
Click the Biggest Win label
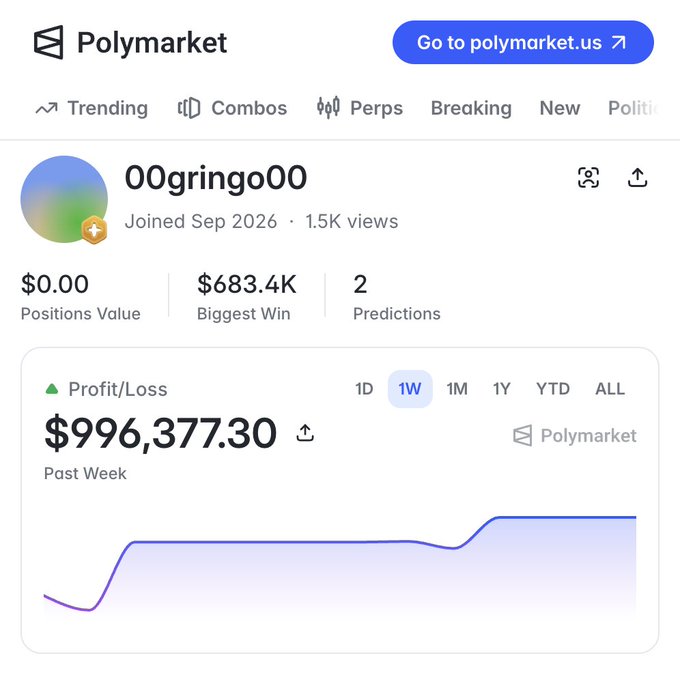pyautogui.click(x=244, y=314)
